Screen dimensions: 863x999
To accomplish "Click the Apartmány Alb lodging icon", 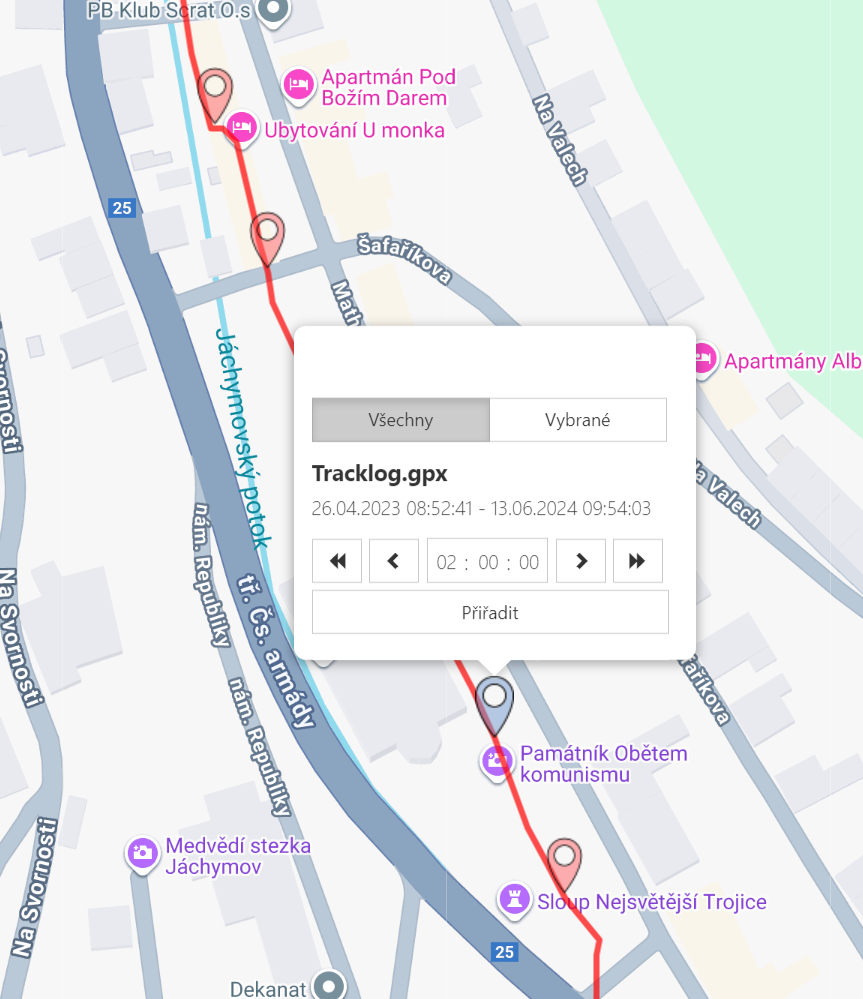I will 703,360.
